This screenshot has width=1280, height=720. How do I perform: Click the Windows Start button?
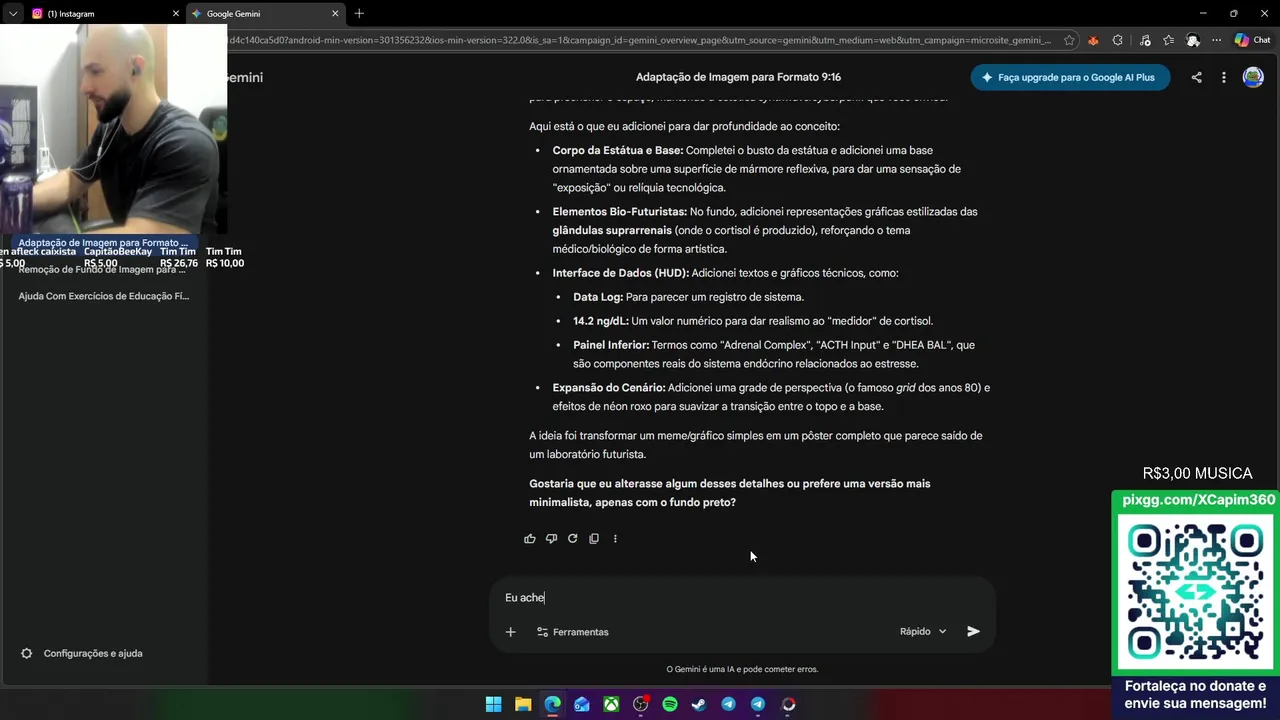(493, 704)
